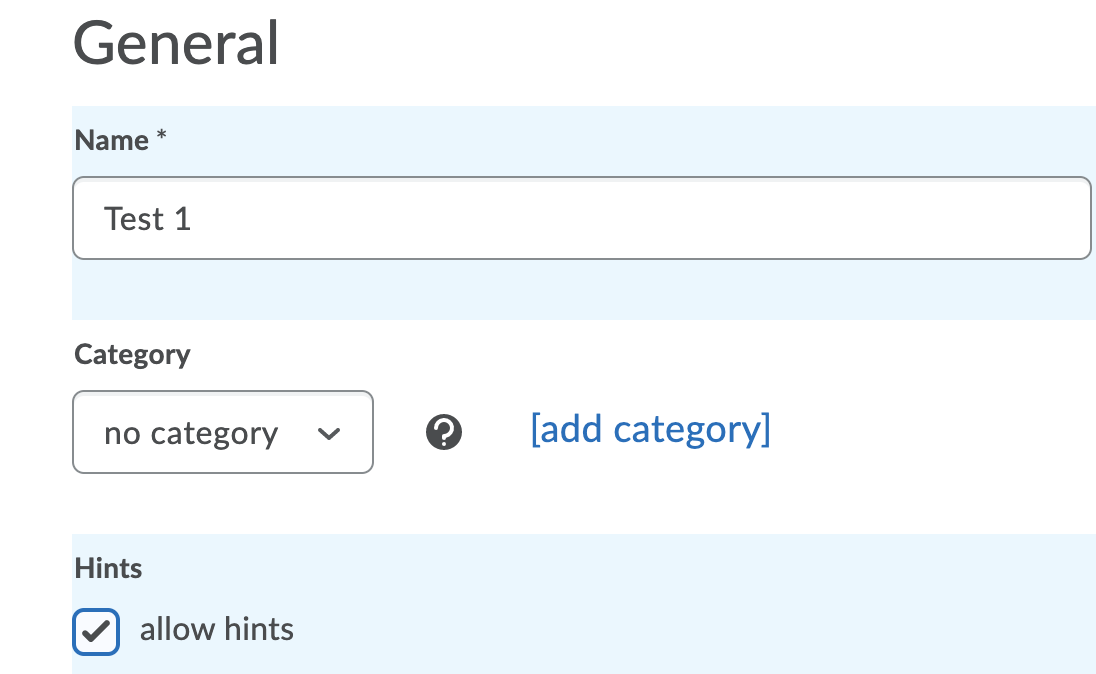Click the help question mark icon
Screen dimensions: 1096x674
[443, 433]
